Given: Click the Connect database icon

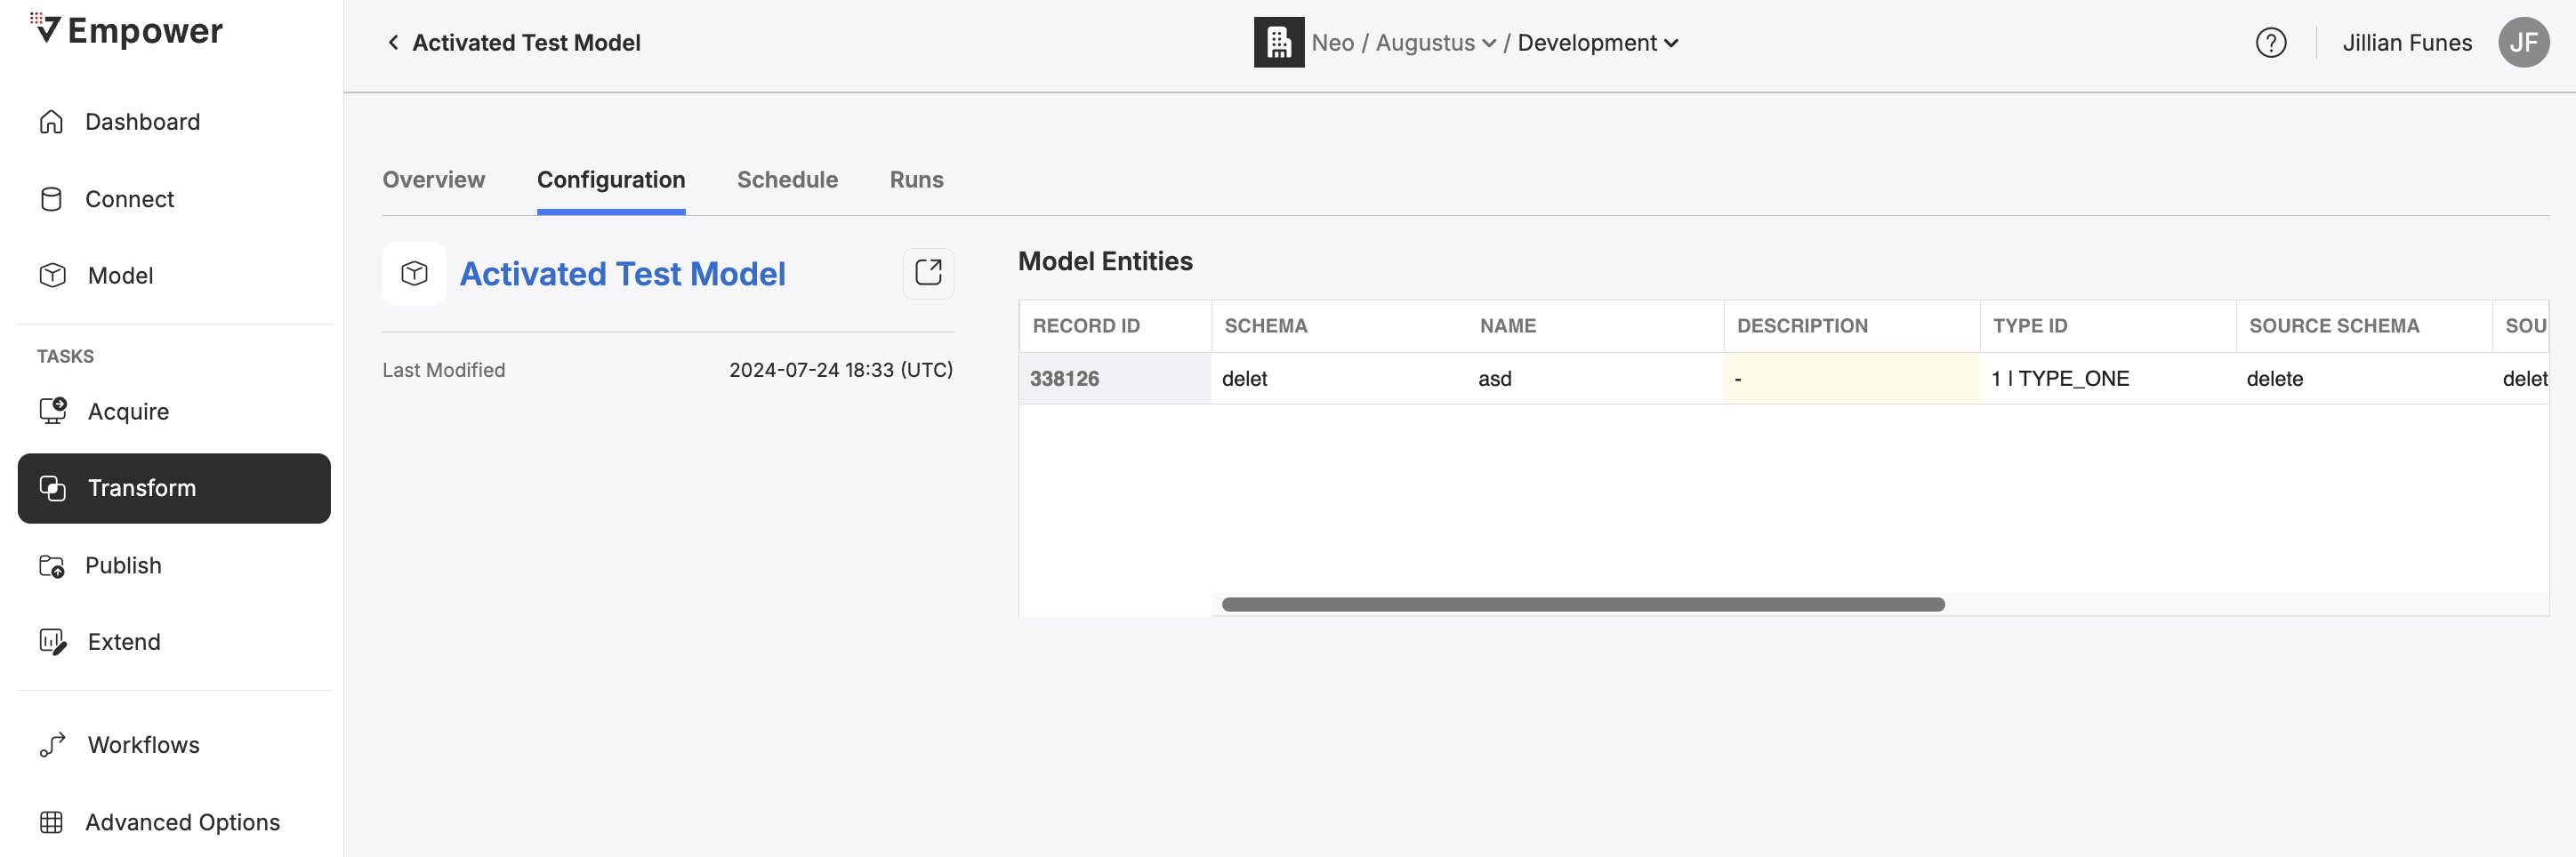Looking at the screenshot, I should 51,199.
